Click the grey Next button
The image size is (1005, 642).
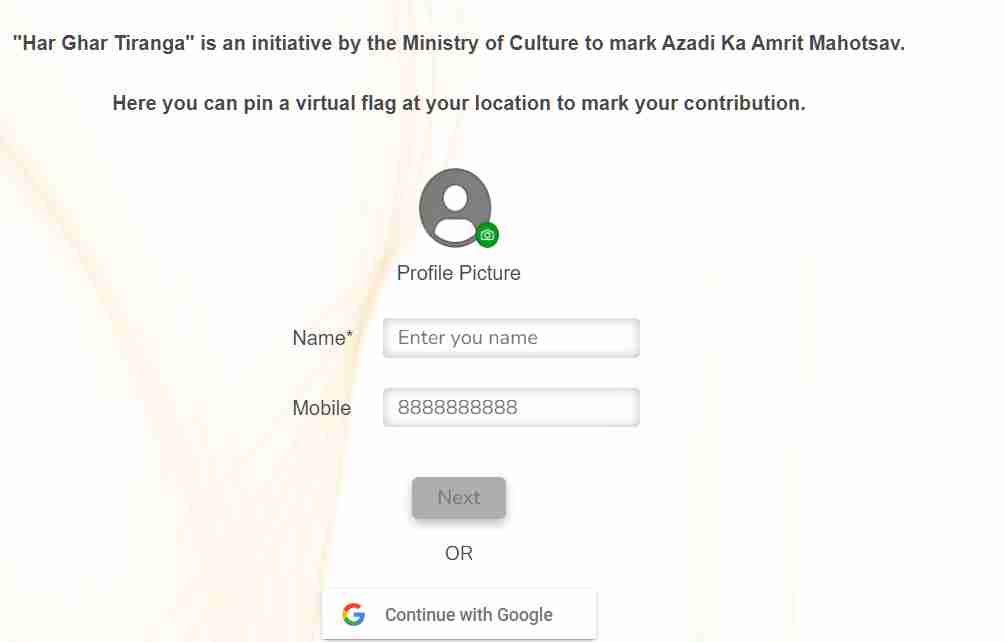coord(459,497)
